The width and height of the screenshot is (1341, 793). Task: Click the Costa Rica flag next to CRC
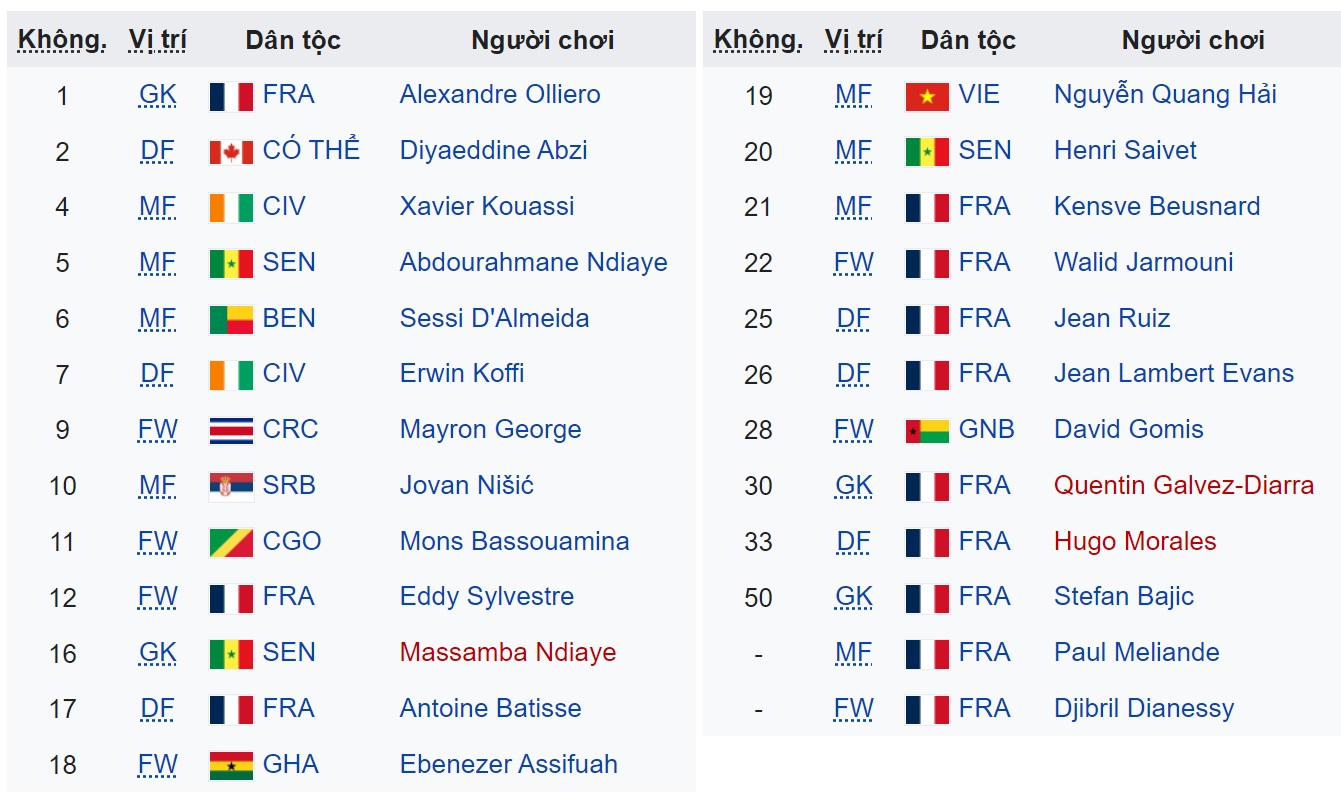point(231,431)
